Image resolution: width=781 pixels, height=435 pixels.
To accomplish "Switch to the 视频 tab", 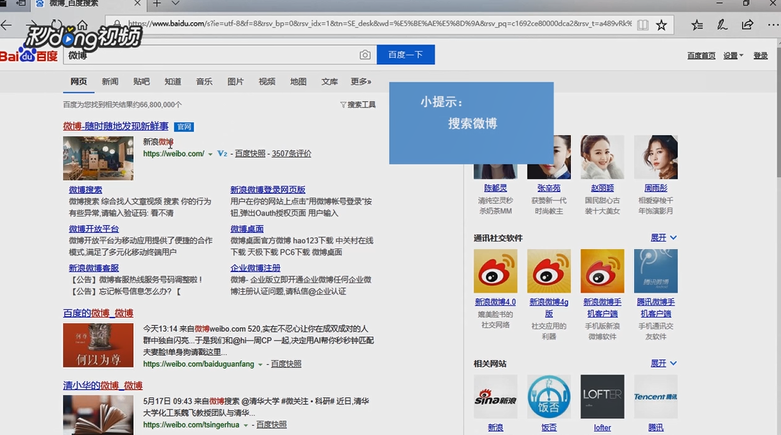I will 267,81.
